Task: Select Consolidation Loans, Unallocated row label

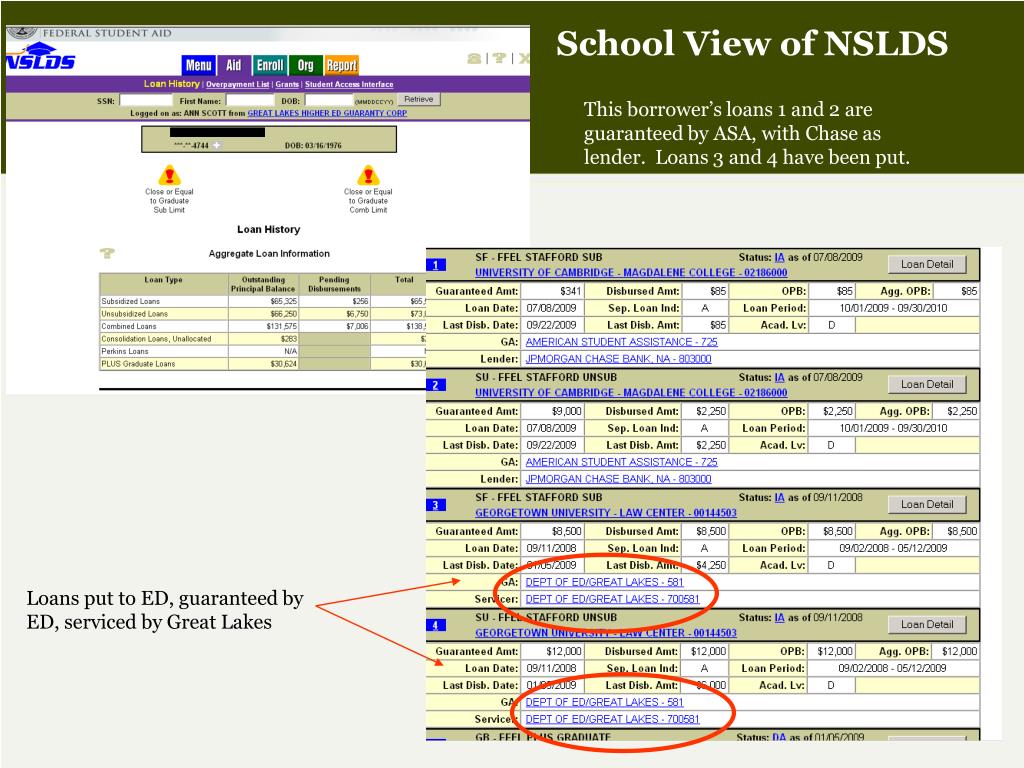Action: (156, 339)
